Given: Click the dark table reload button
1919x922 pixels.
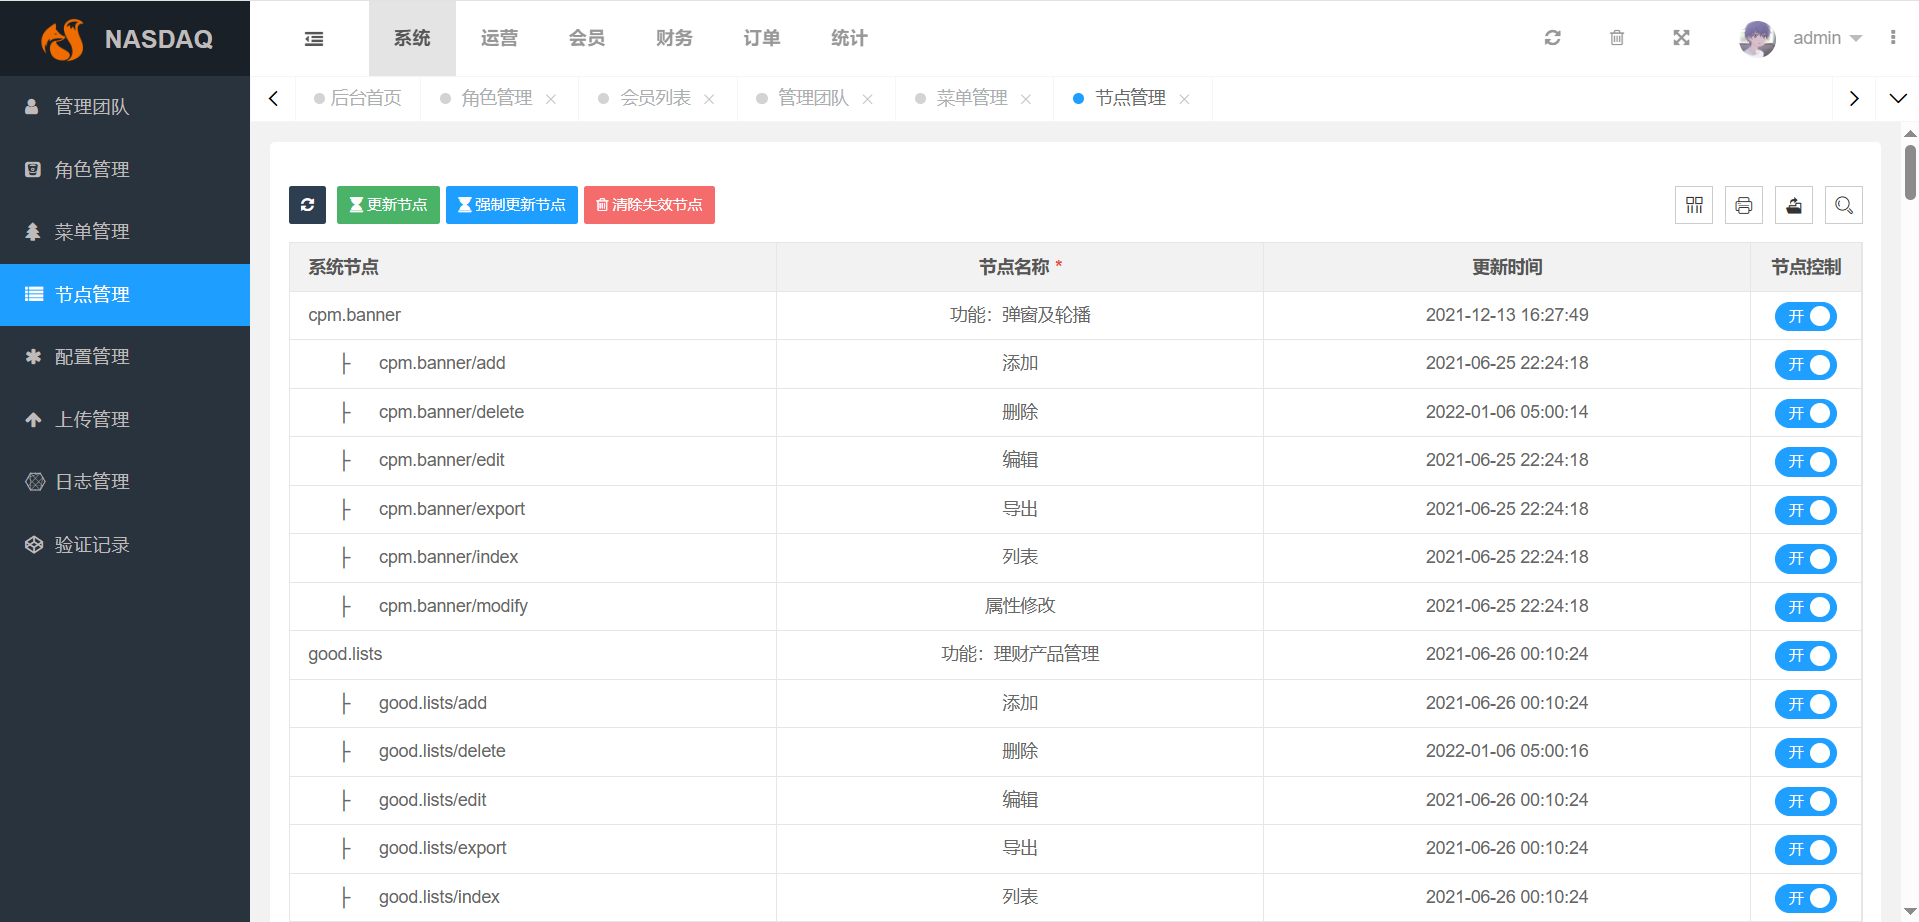Looking at the screenshot, I should click(x=307, y=205).
